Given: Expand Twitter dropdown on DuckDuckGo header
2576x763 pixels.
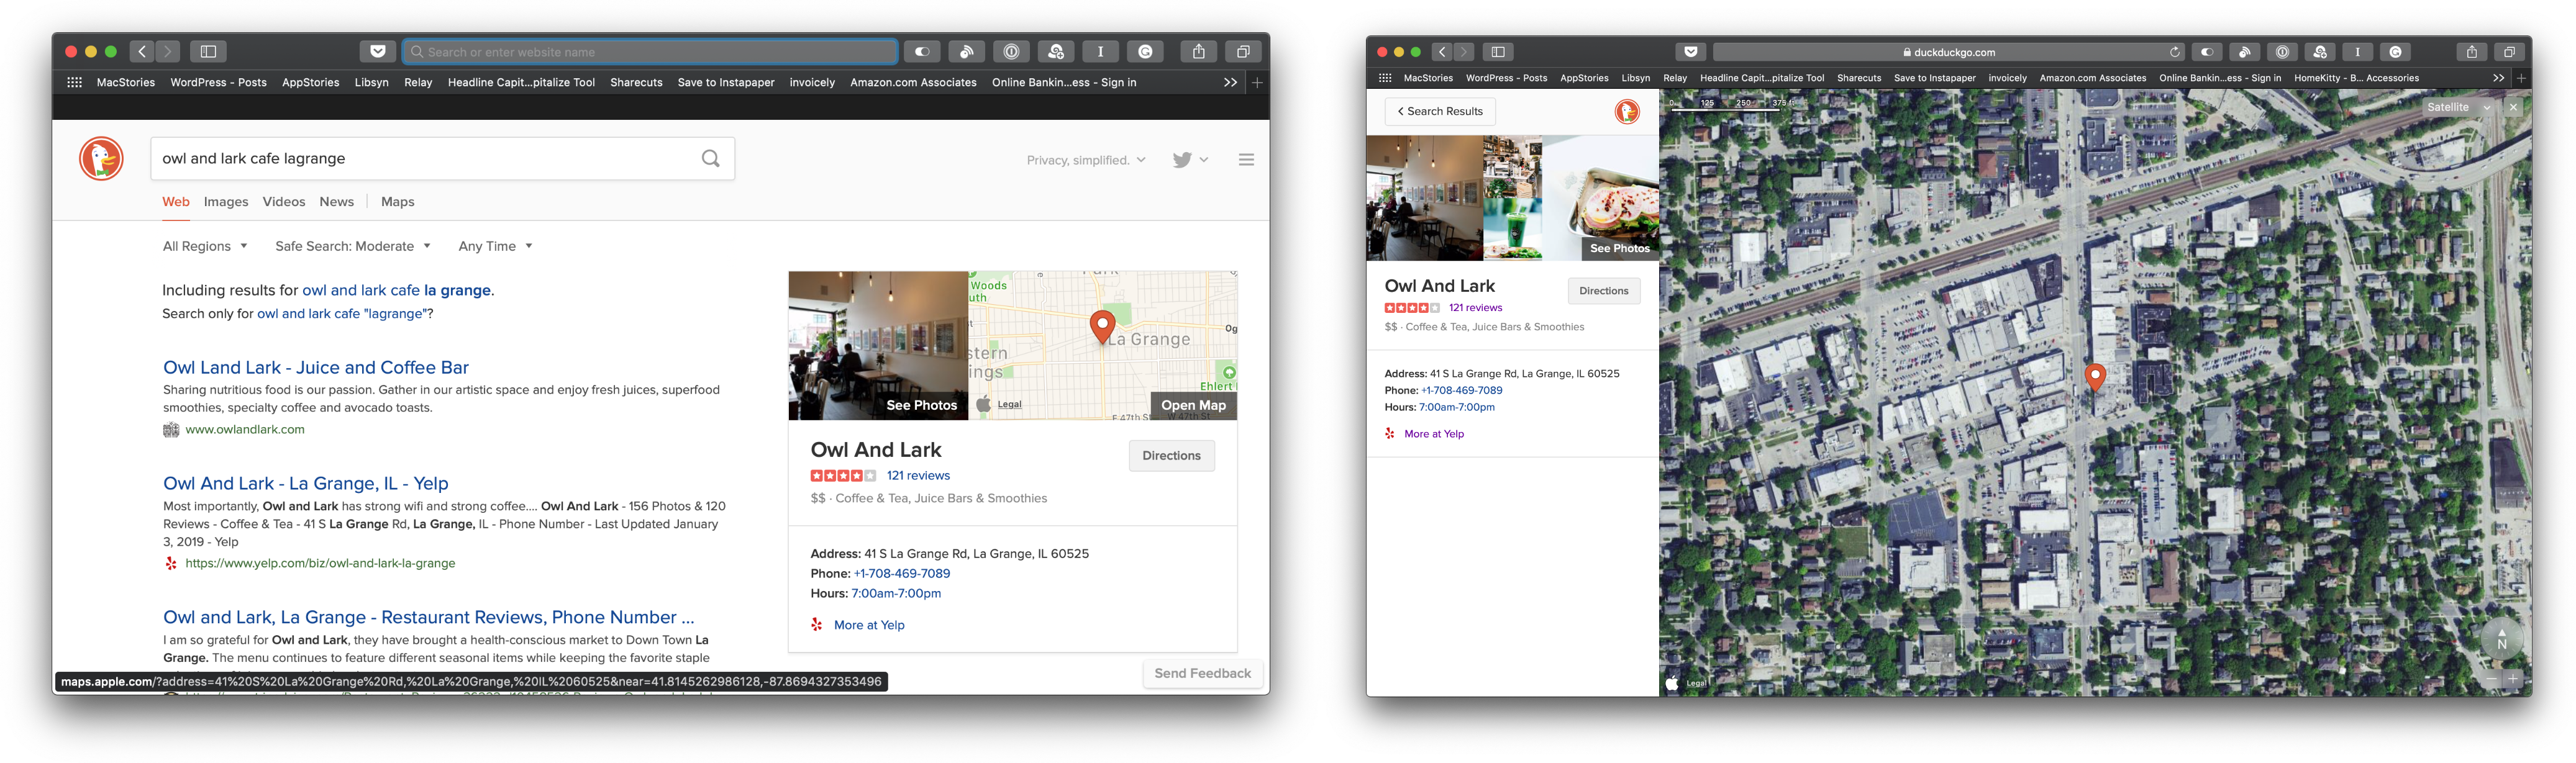Looking at the screenshot, I should click(1190, 160).
